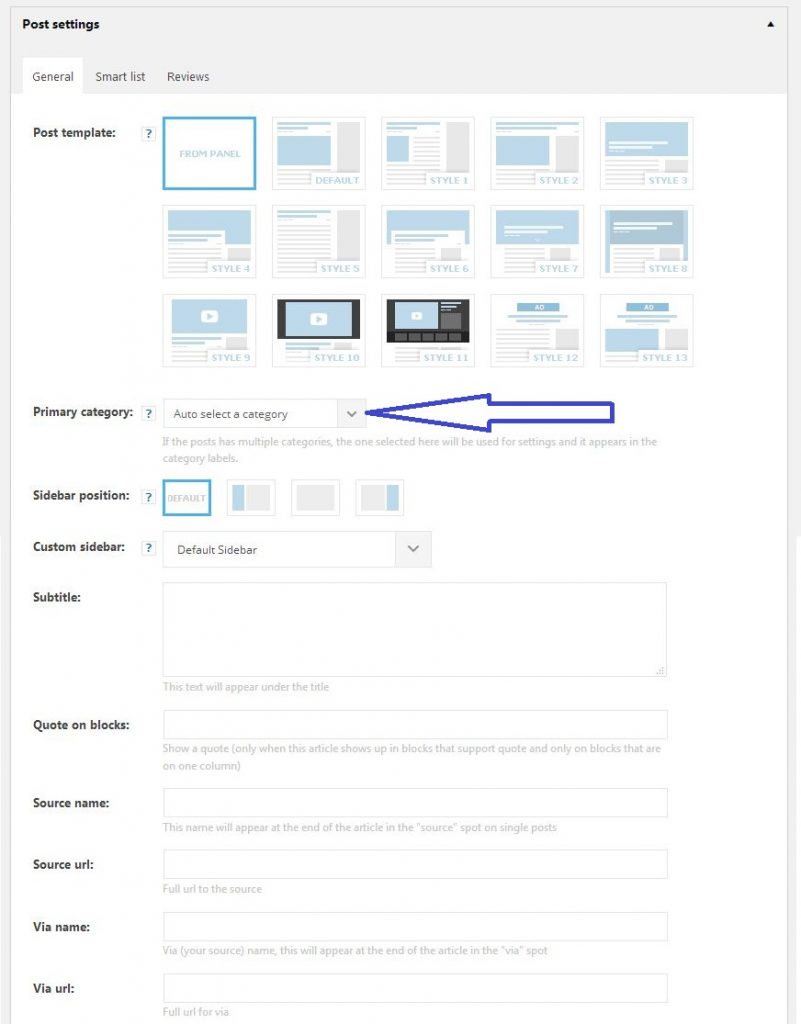
Task: Select the Style 8 post template
Action: [x=646, y=241]
